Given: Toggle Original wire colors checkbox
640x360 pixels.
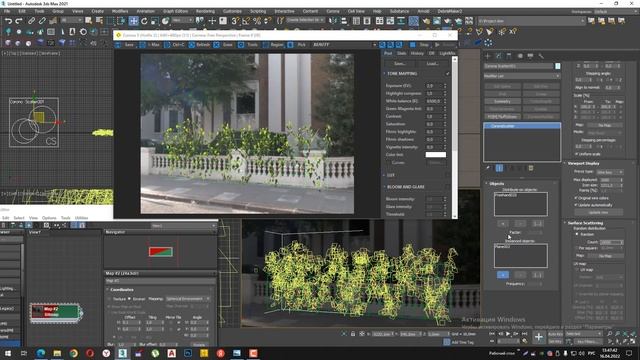Looking at the screenshot, I should (576, 198).
